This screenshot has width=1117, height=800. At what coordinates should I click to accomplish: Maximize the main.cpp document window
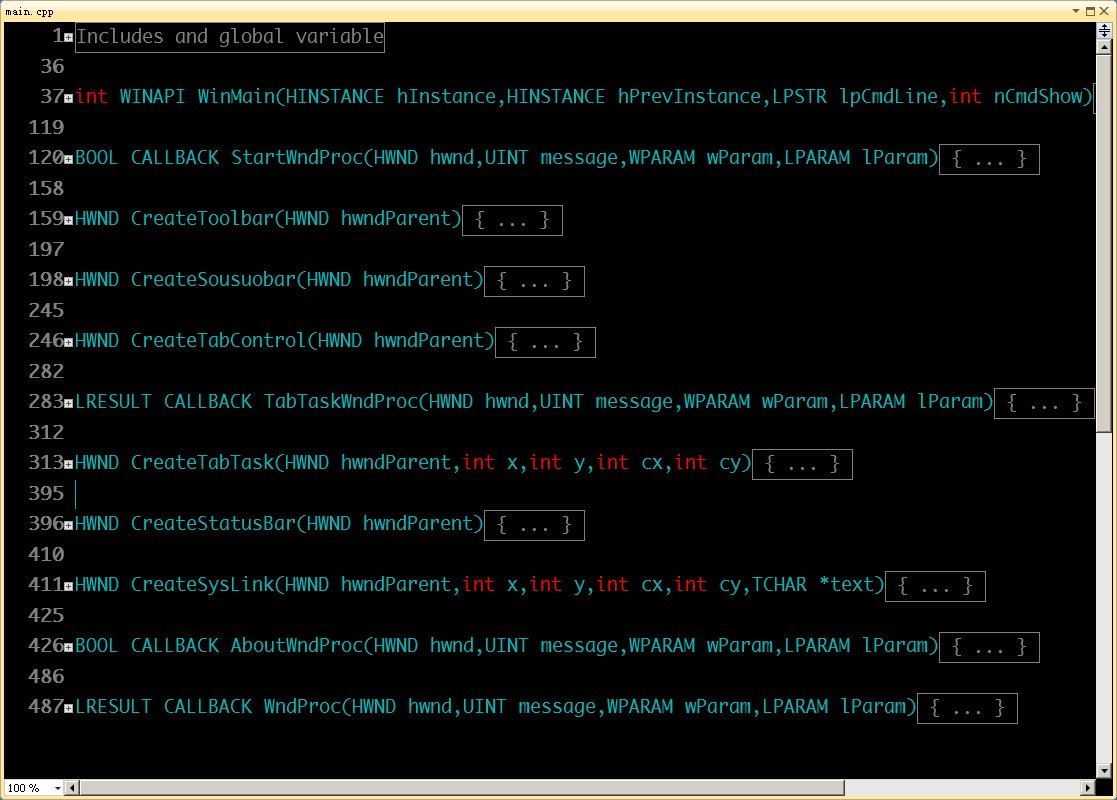1091,11
